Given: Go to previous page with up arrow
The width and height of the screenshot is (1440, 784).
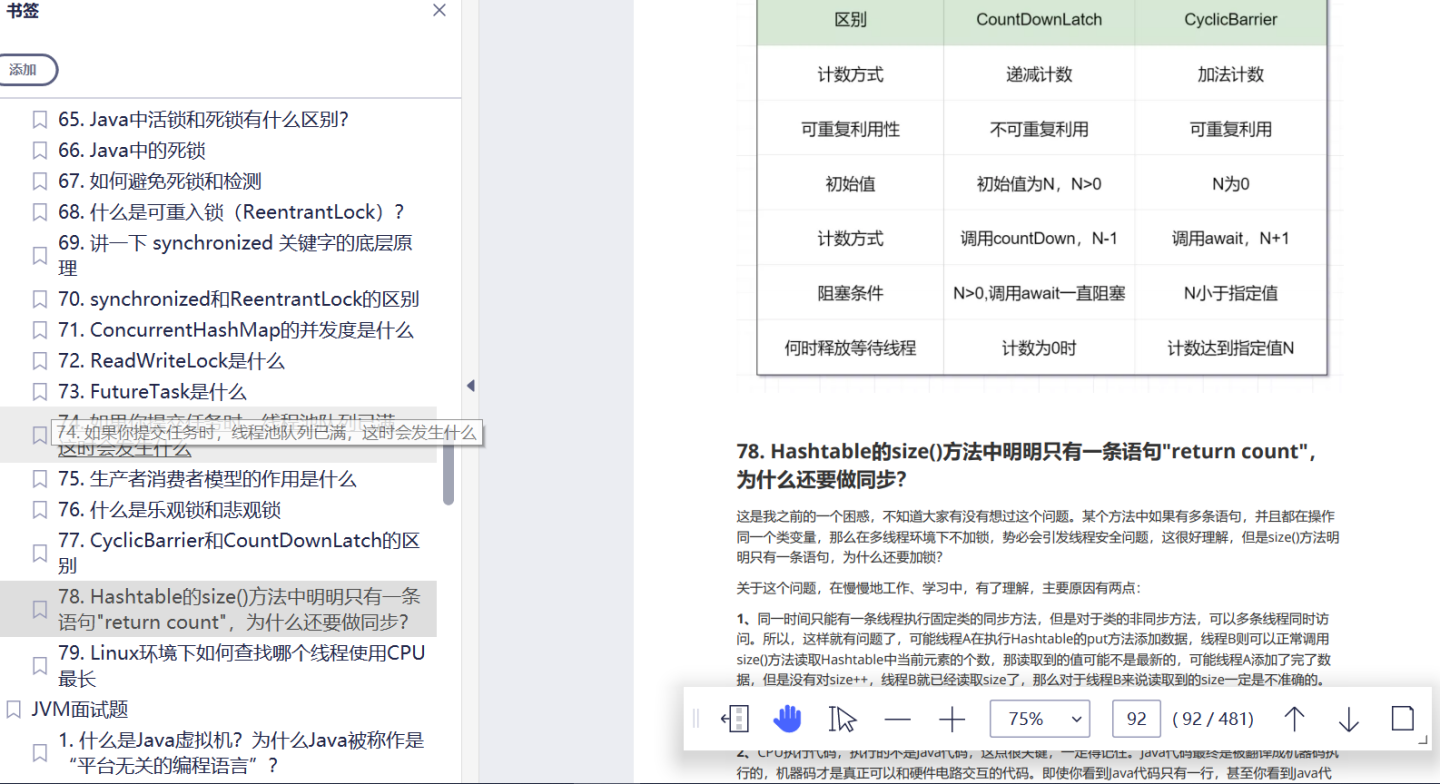Looking at the screenshot, I should tap(1293, 718).
